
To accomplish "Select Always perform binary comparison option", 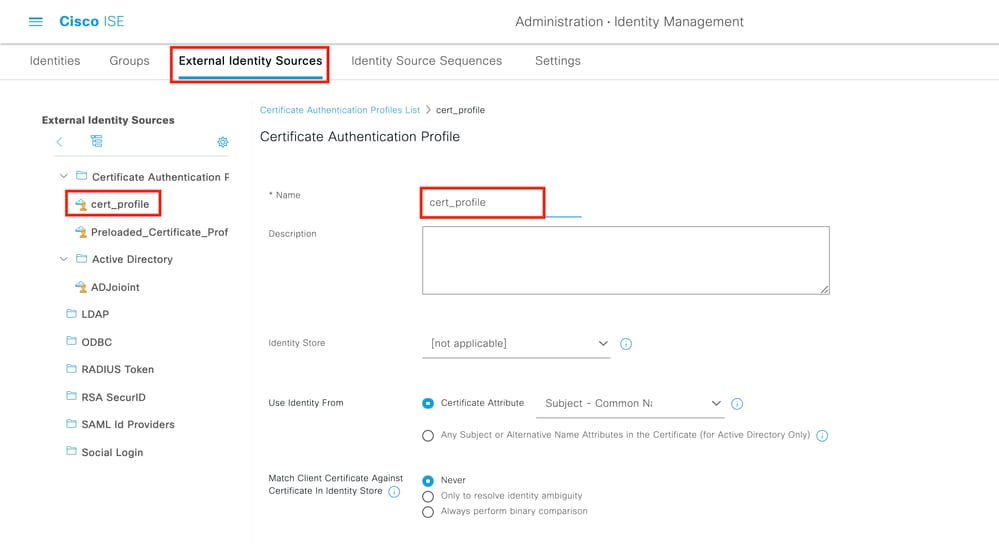I will pos(428,512).
